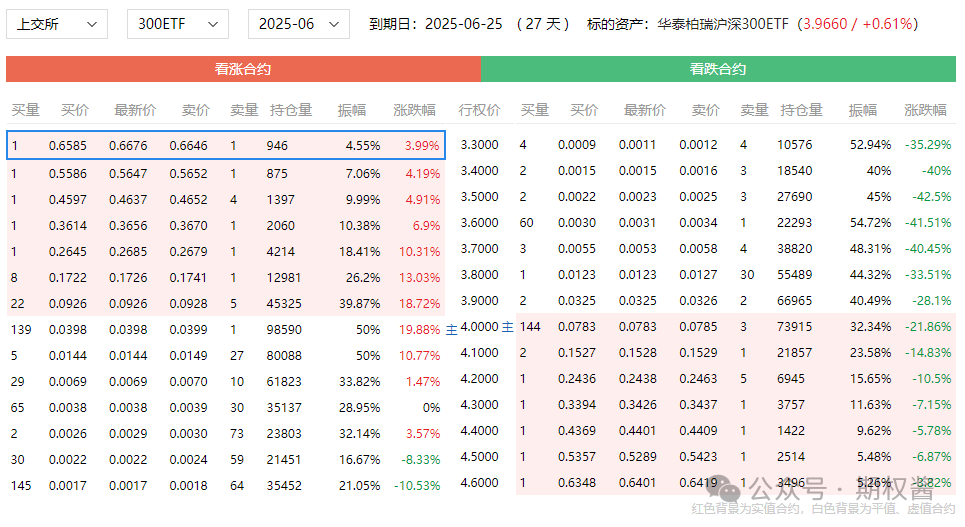Click the 3.99% change in the first call row
This screenshot has width=965, height=527.
[422, 146]
